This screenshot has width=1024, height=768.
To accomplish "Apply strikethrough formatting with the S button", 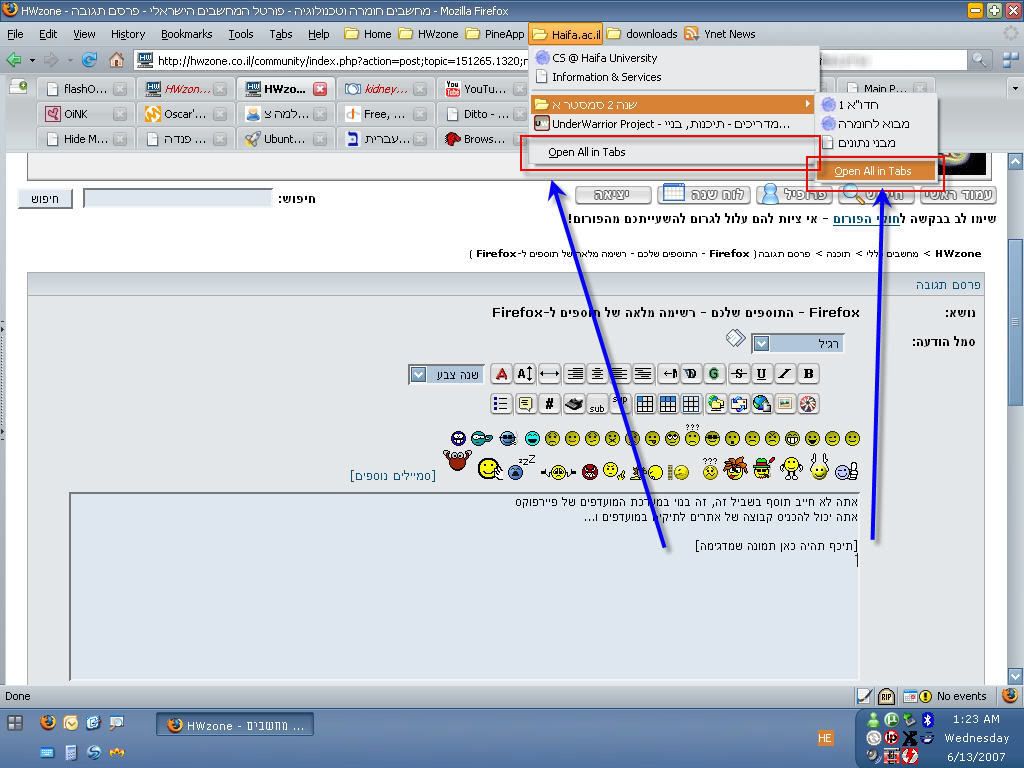I will pyautogui.click(x=738, y=374).
